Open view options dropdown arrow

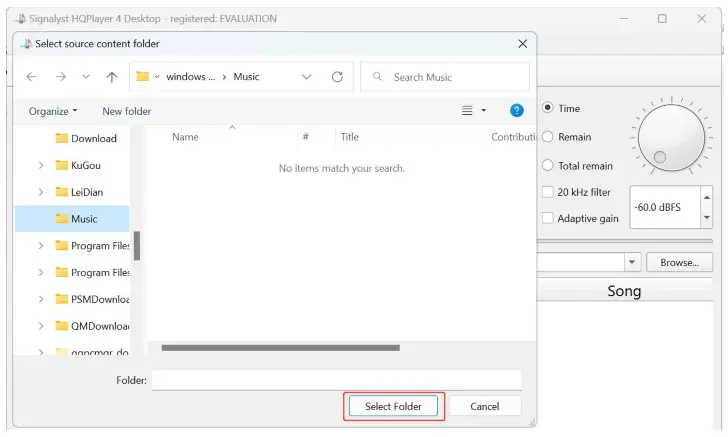(483, 111)
